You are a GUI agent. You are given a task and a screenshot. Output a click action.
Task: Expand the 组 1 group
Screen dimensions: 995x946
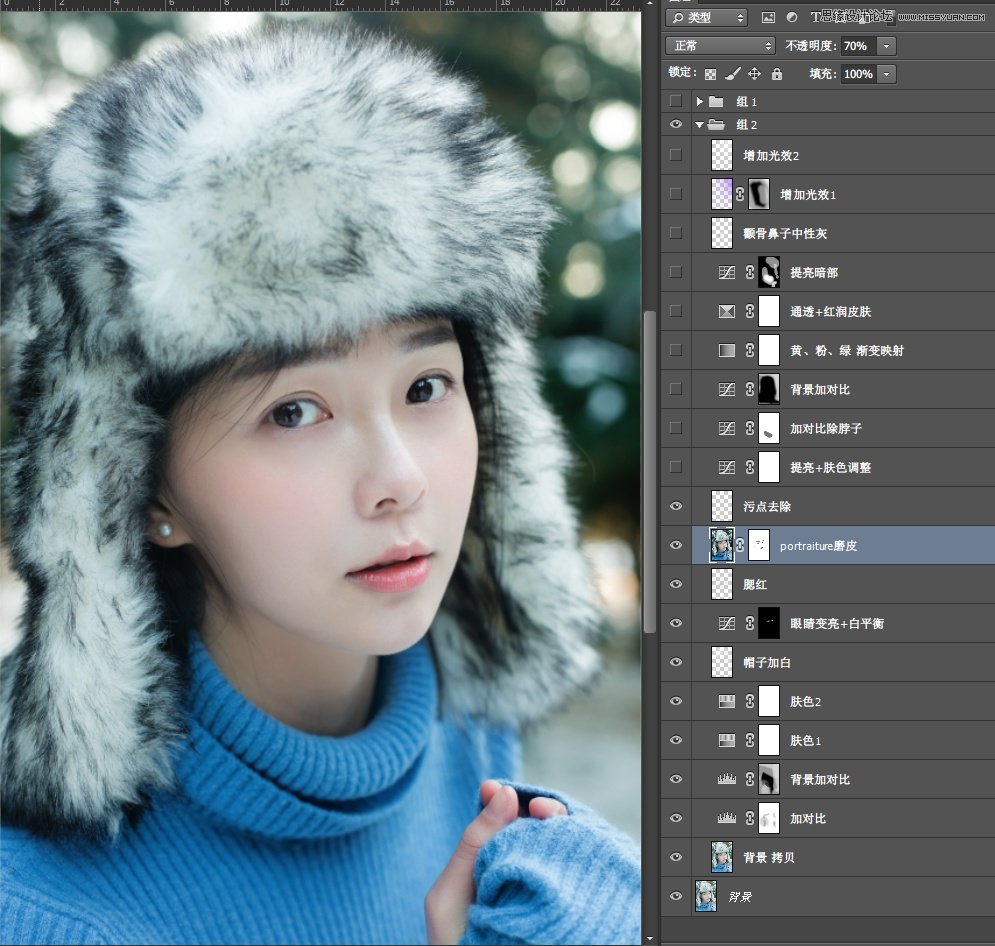pos(700,101)
